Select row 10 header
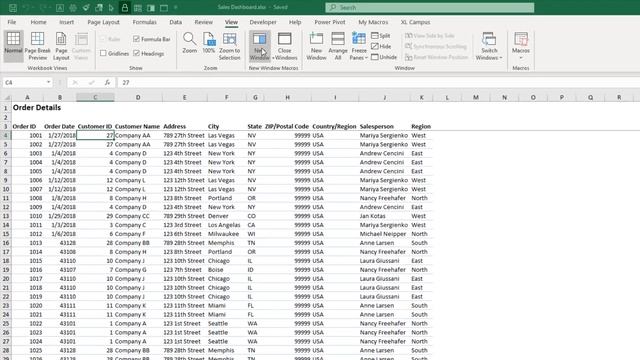 coord(6,189)
